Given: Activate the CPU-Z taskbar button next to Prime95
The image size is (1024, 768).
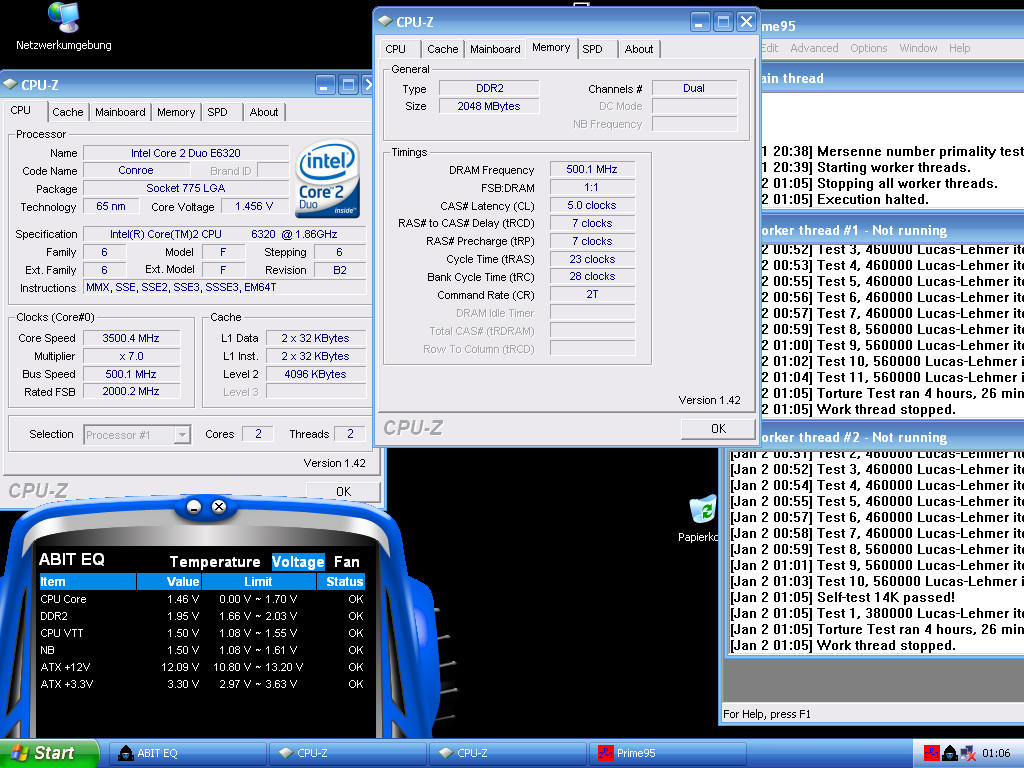Looking at the screenshot, I should (507, 753).
